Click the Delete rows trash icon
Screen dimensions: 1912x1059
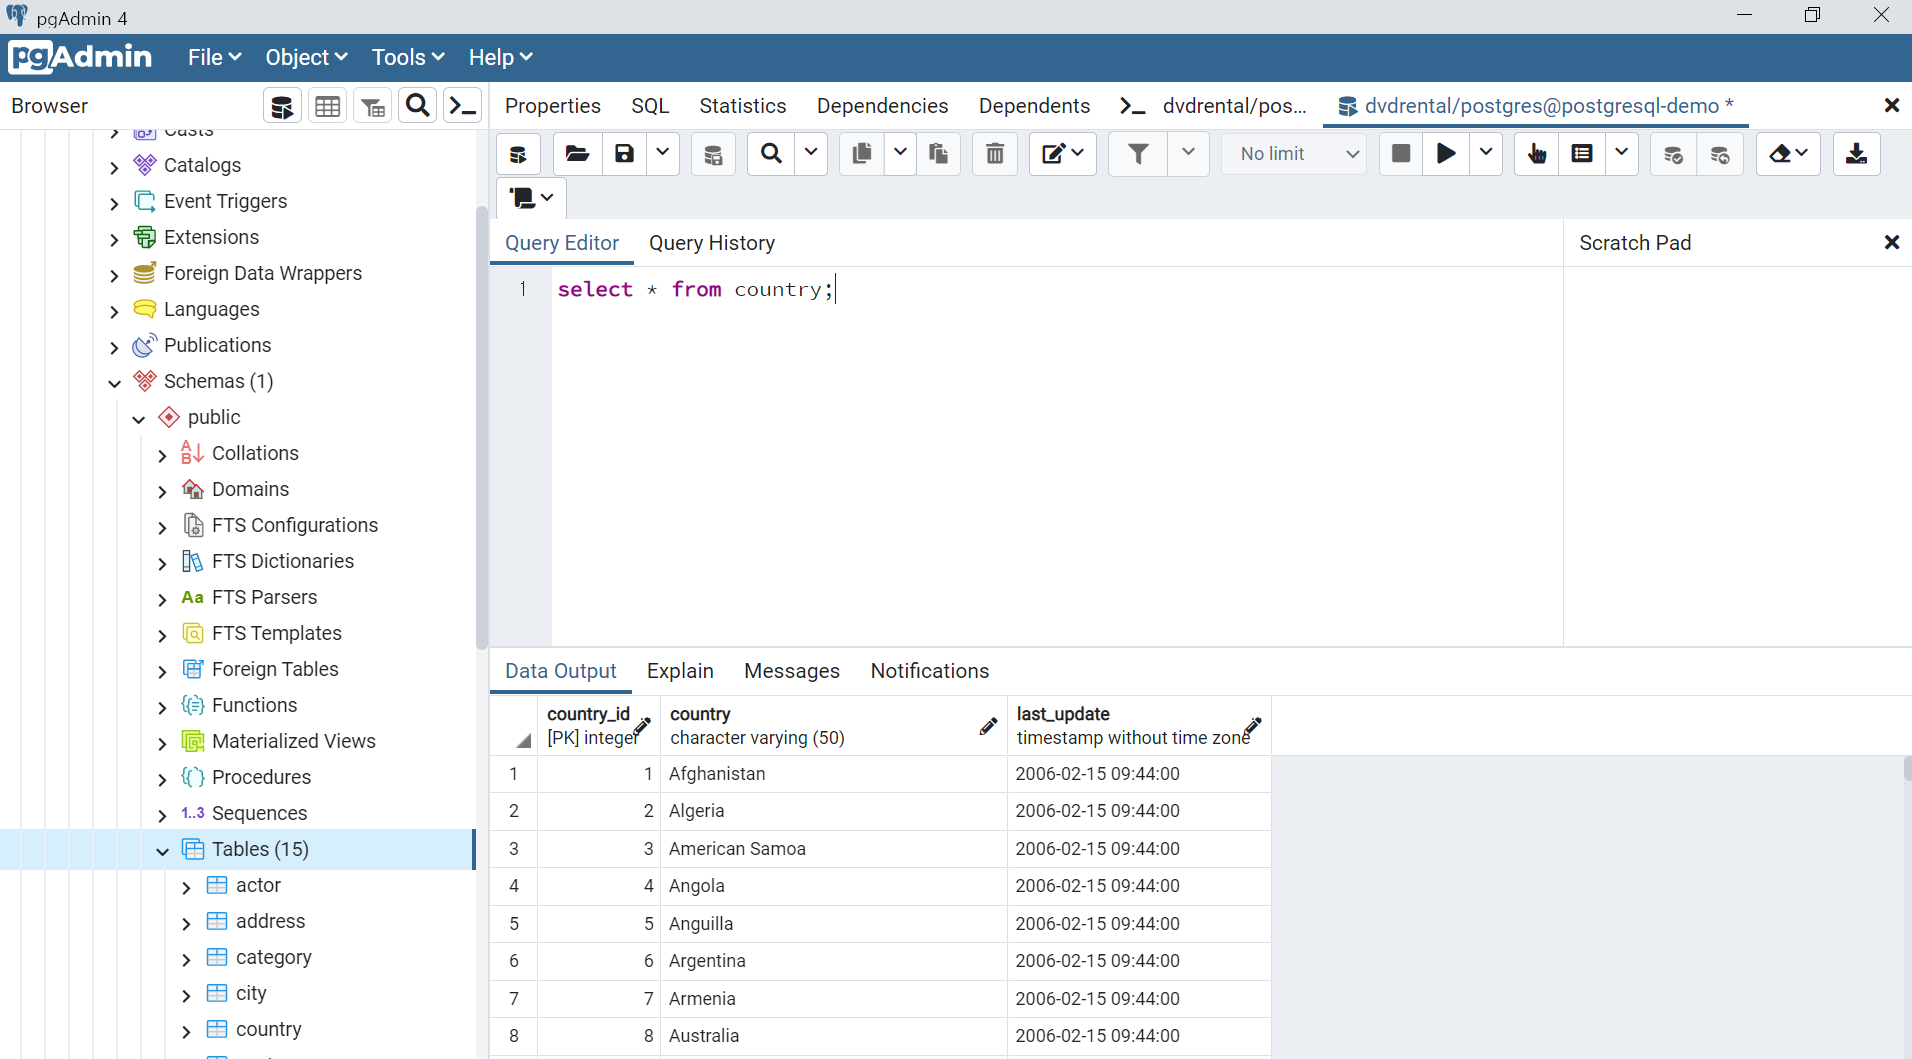(x=995, y=154)
